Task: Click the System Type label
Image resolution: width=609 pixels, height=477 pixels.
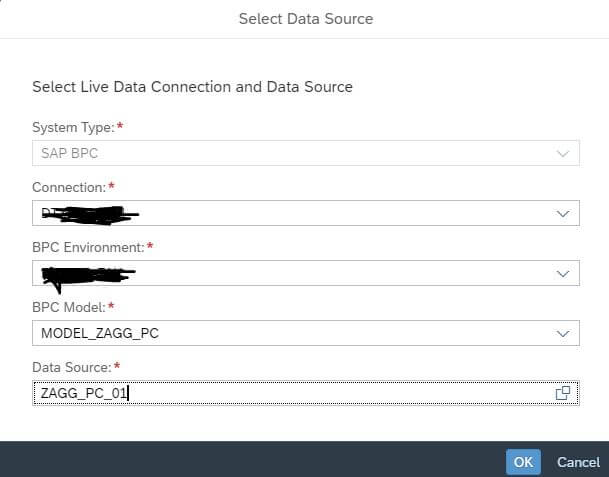Action: [x=73, y=127]
